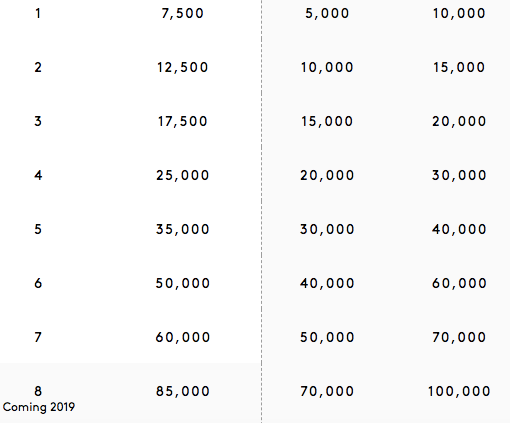Select the 12,500 cell in row 2
The image size is (510, 423).
point(182,68)
